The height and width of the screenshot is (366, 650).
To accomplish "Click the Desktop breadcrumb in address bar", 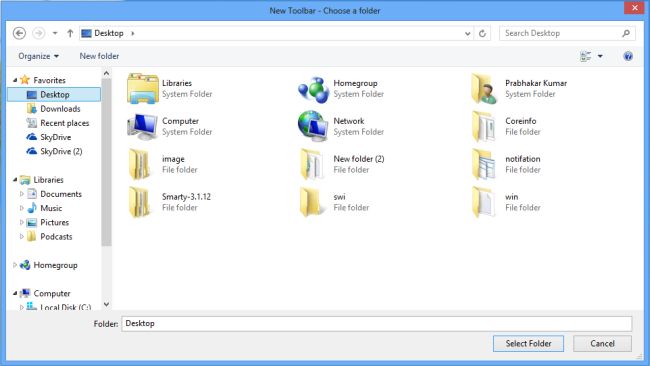I will click(108, 33).
